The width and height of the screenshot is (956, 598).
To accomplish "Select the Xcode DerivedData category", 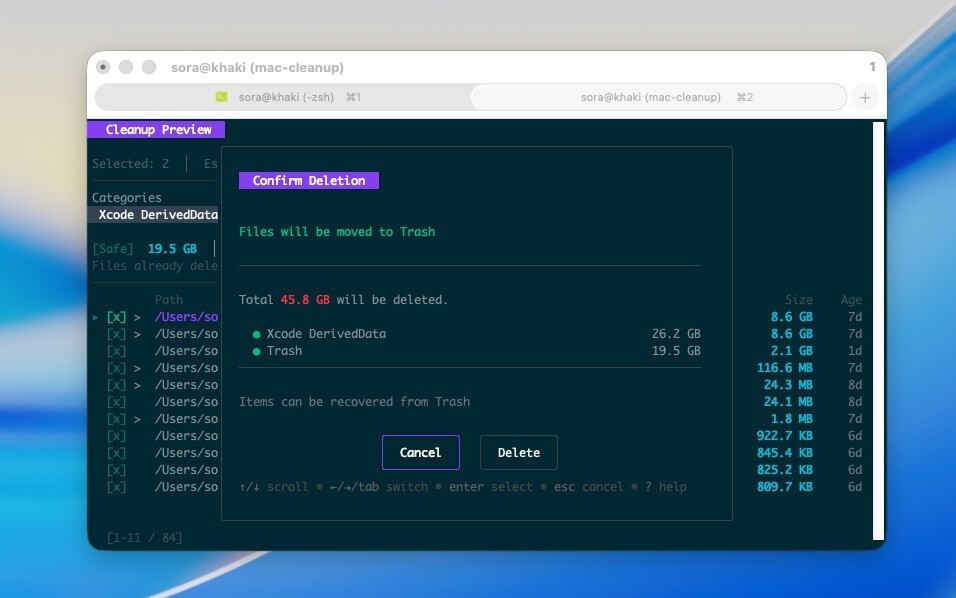I will (157, 215).
